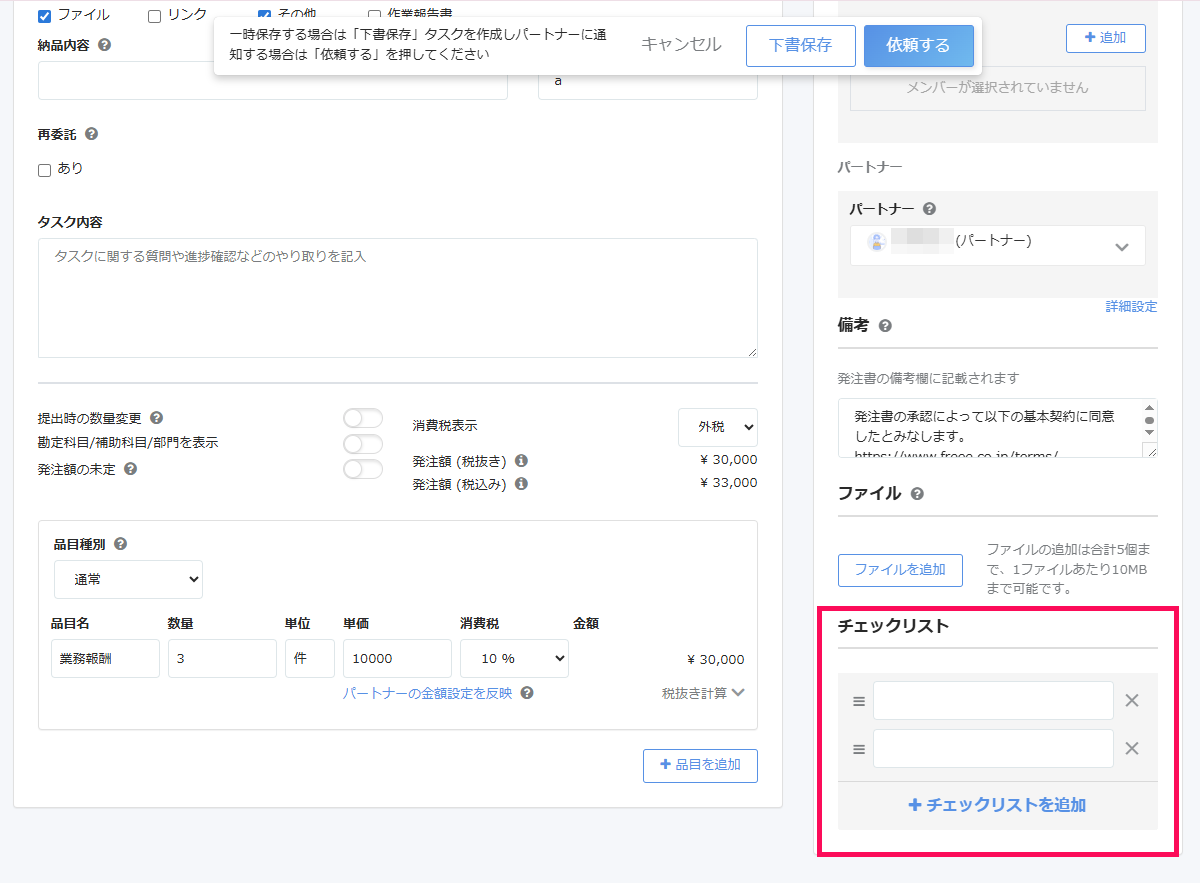
Task: Click the ＋追加 member button
Action: (x=1106, y=38)
